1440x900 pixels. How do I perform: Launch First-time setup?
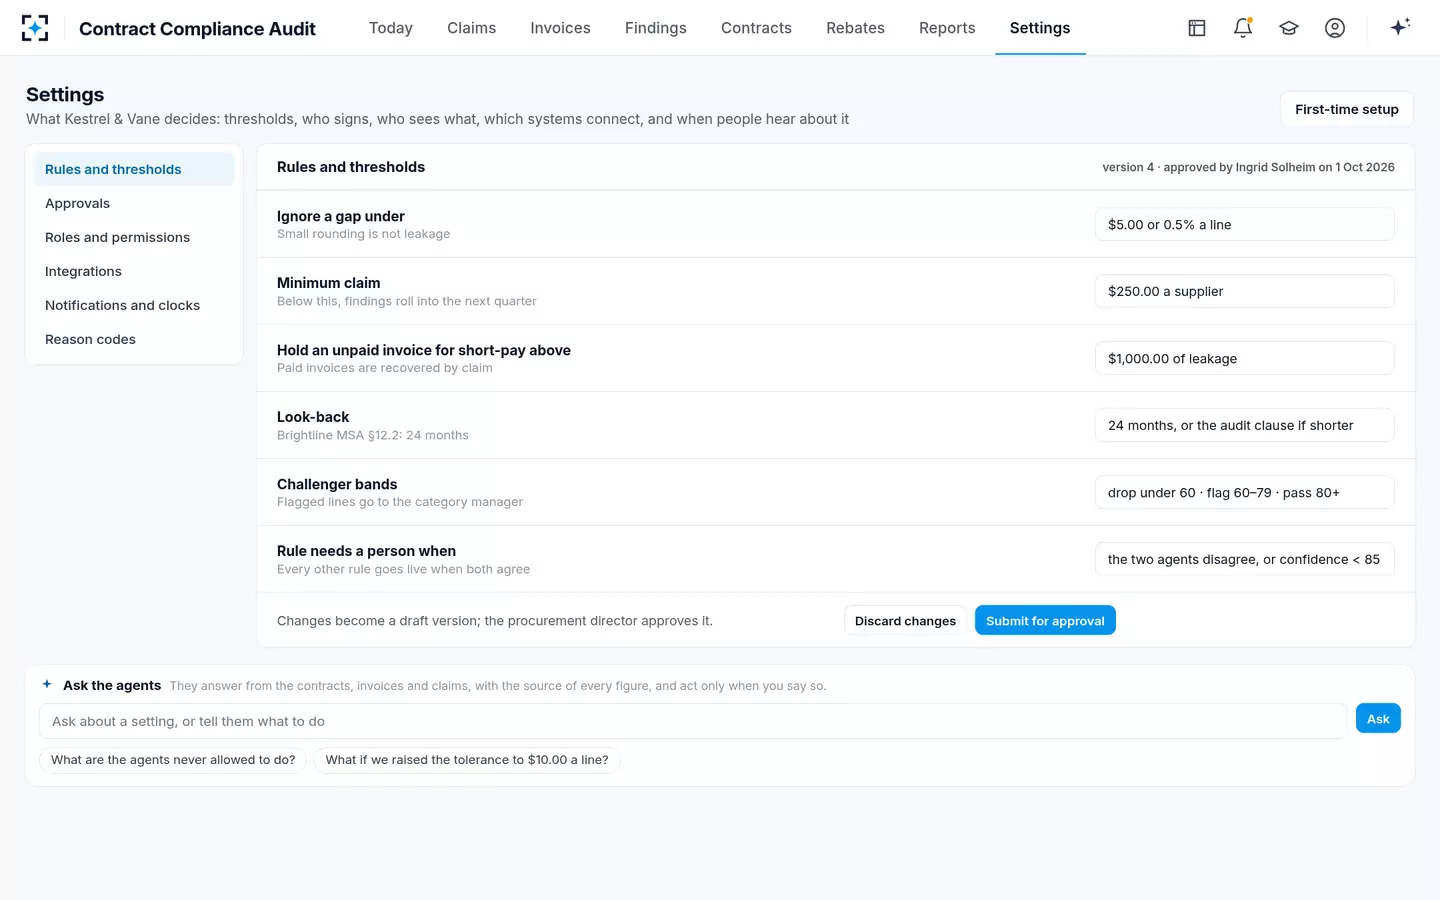click(1347, 109)
